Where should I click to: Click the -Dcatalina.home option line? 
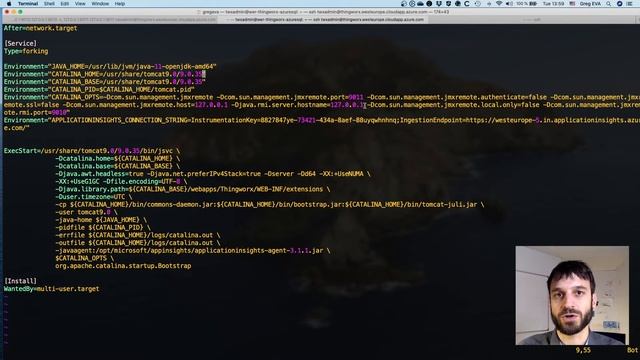point(118,158)
